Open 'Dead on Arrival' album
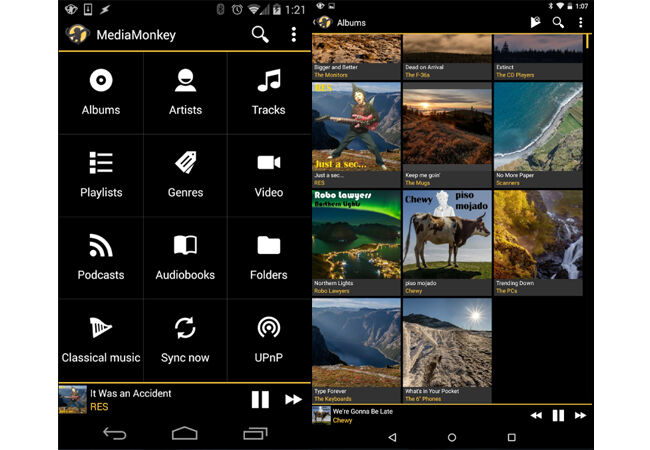This screenshot has height=450, width=650. [x=447, y=57]
